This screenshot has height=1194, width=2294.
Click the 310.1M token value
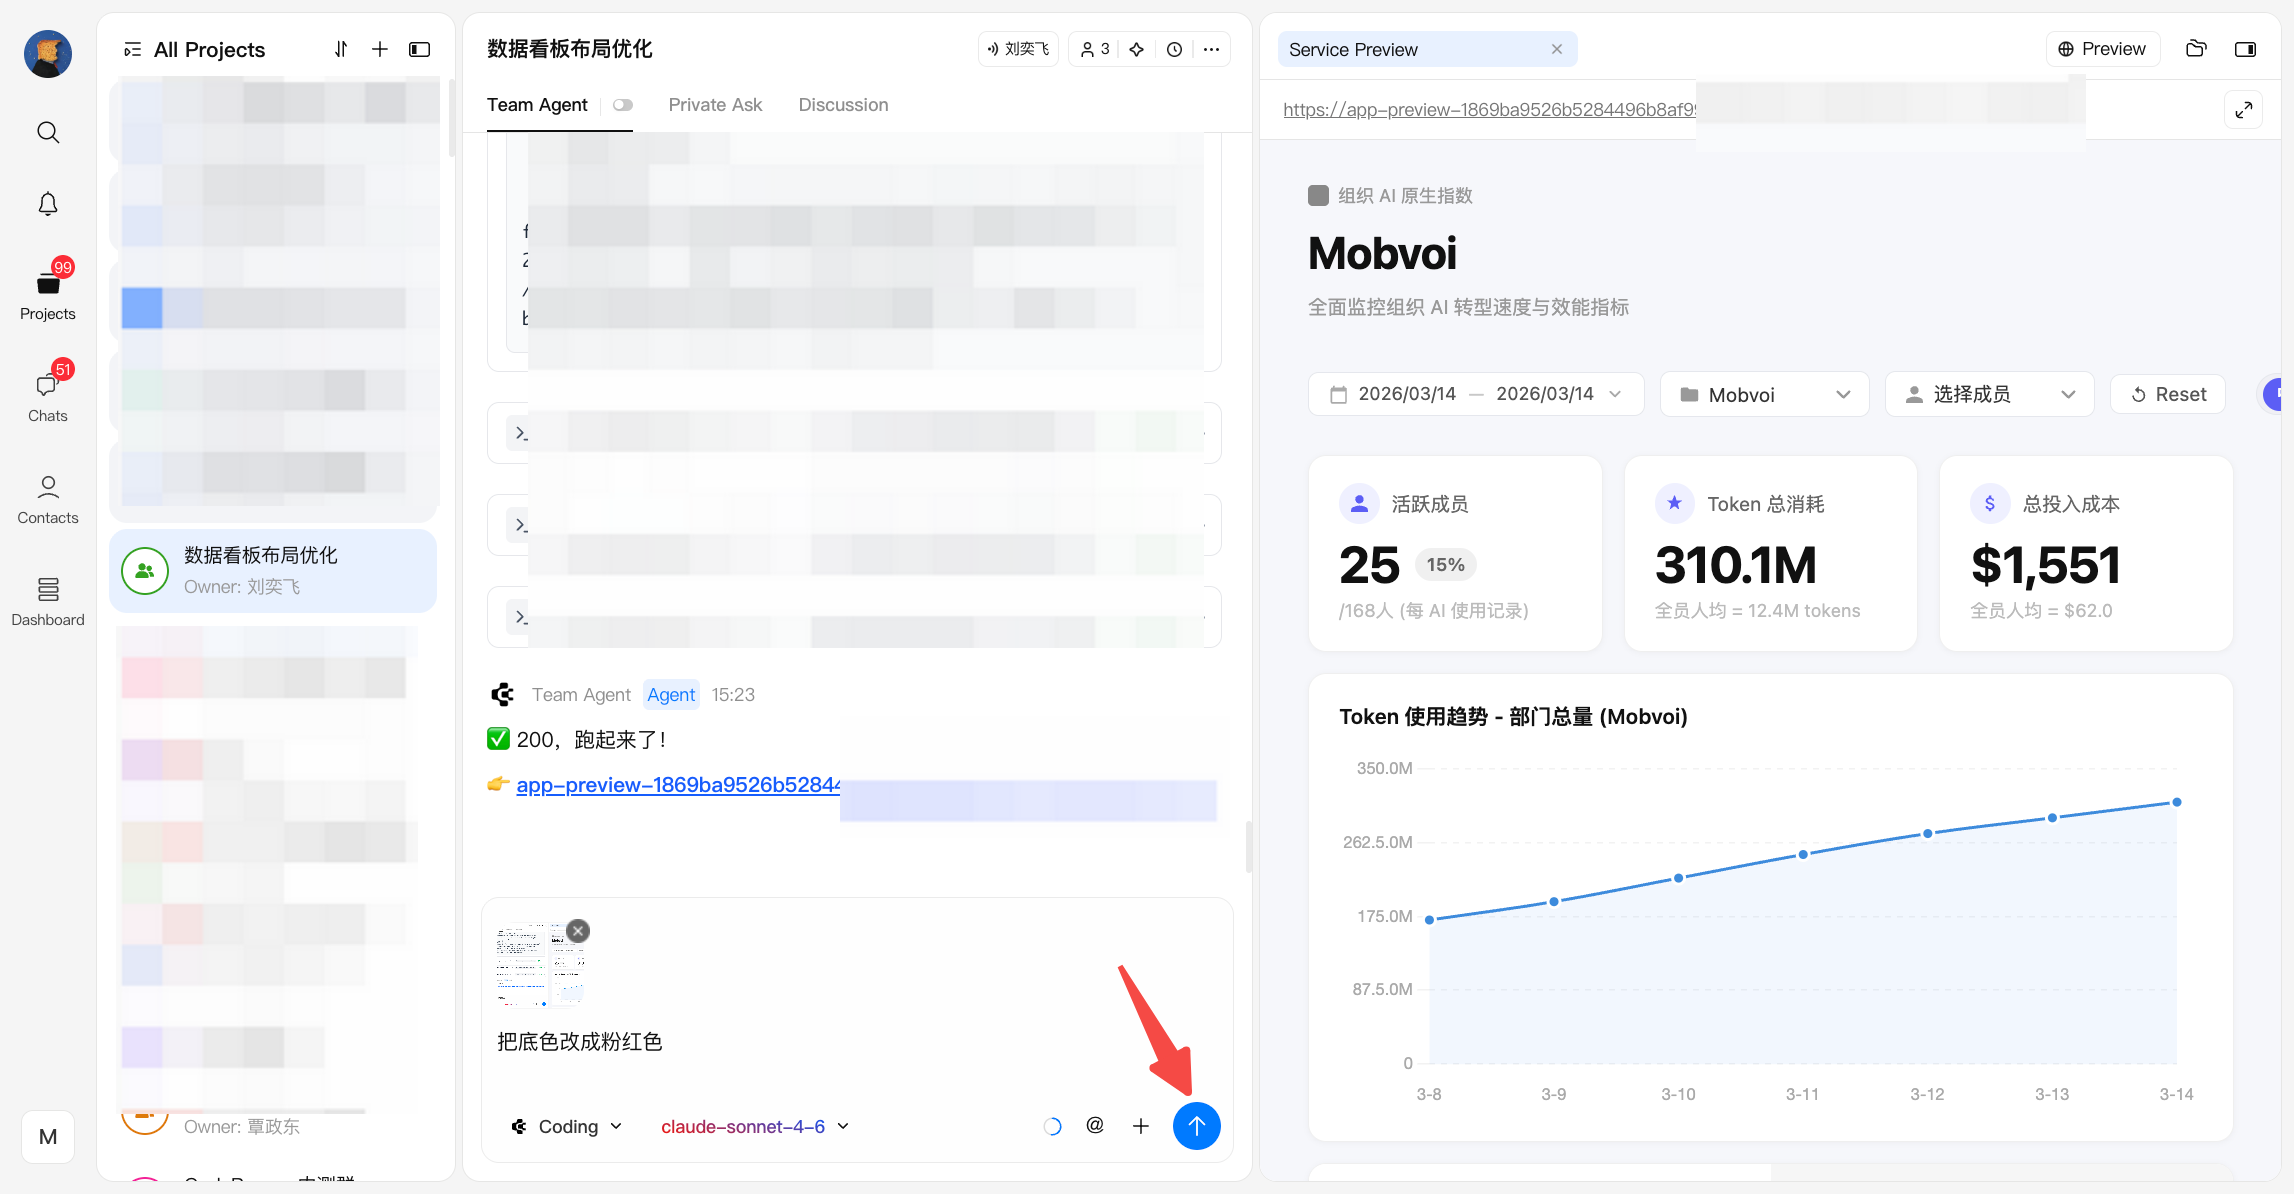[1736, 565]
